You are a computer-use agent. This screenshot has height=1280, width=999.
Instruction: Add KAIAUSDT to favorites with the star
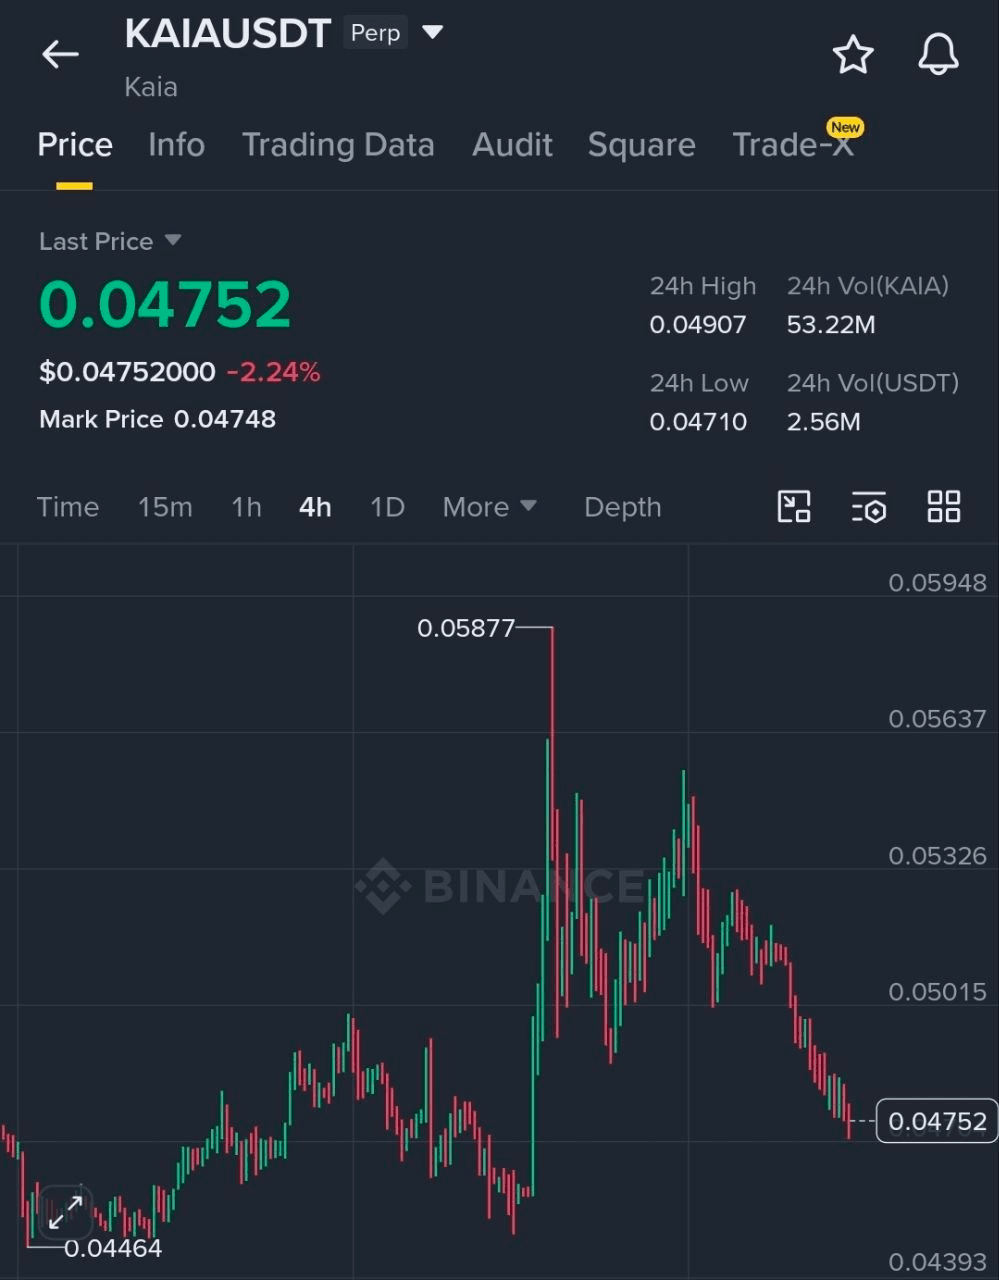[x=853, y=54]
